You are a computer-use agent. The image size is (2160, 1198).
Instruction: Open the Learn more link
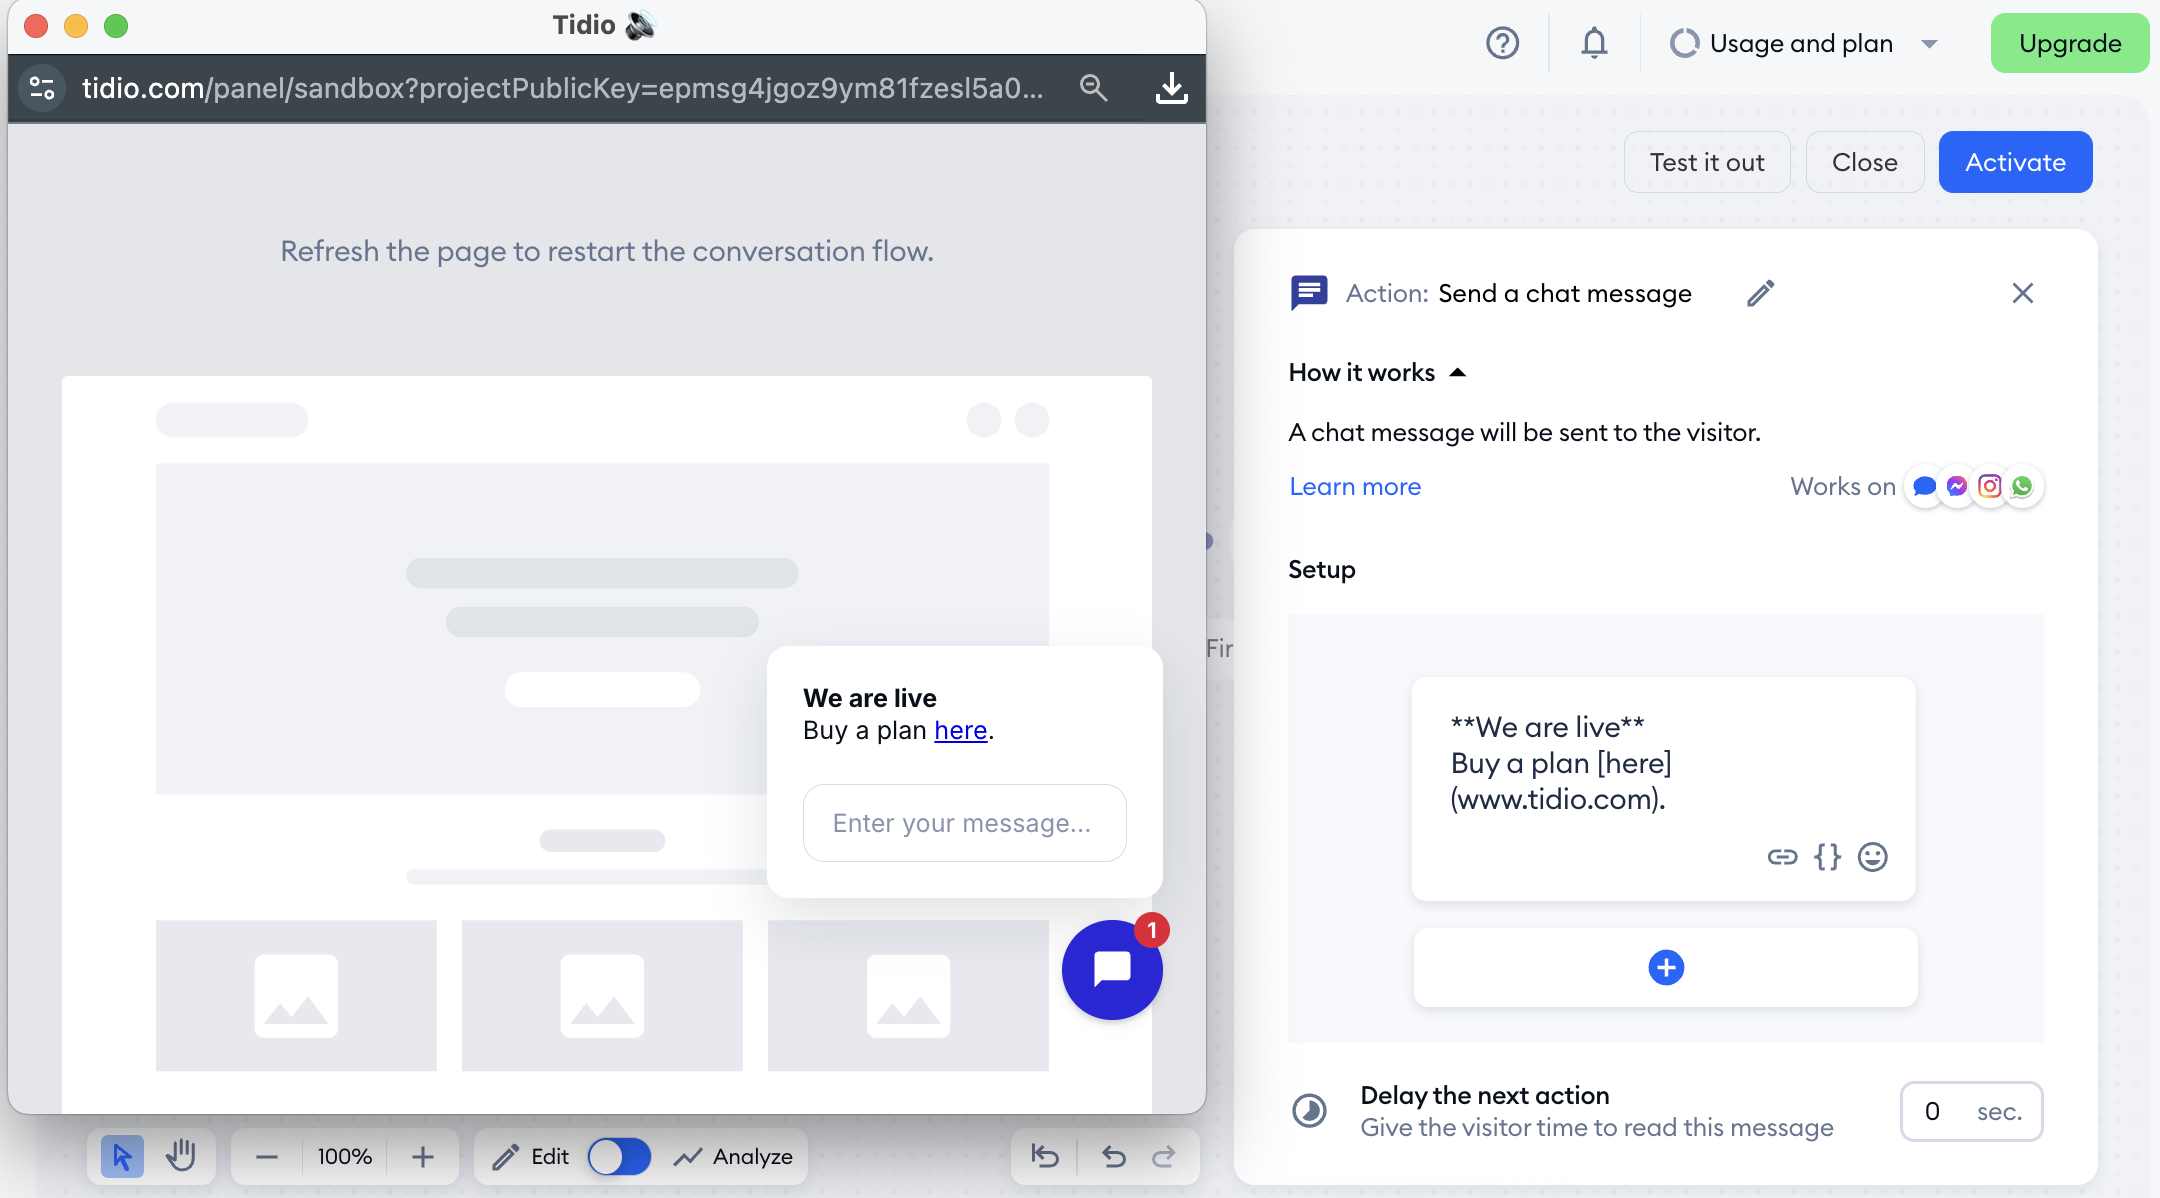coord(1355,486)
